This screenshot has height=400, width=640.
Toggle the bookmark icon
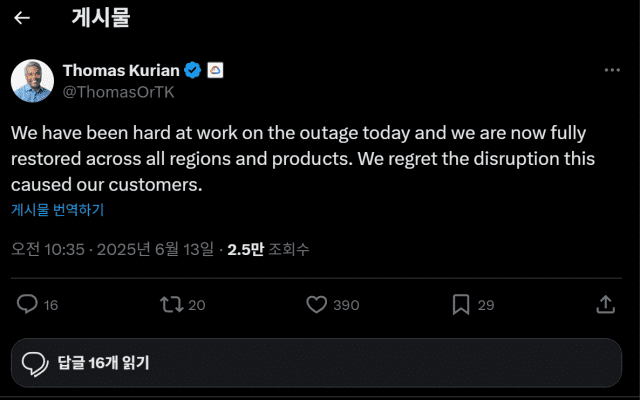461,304
